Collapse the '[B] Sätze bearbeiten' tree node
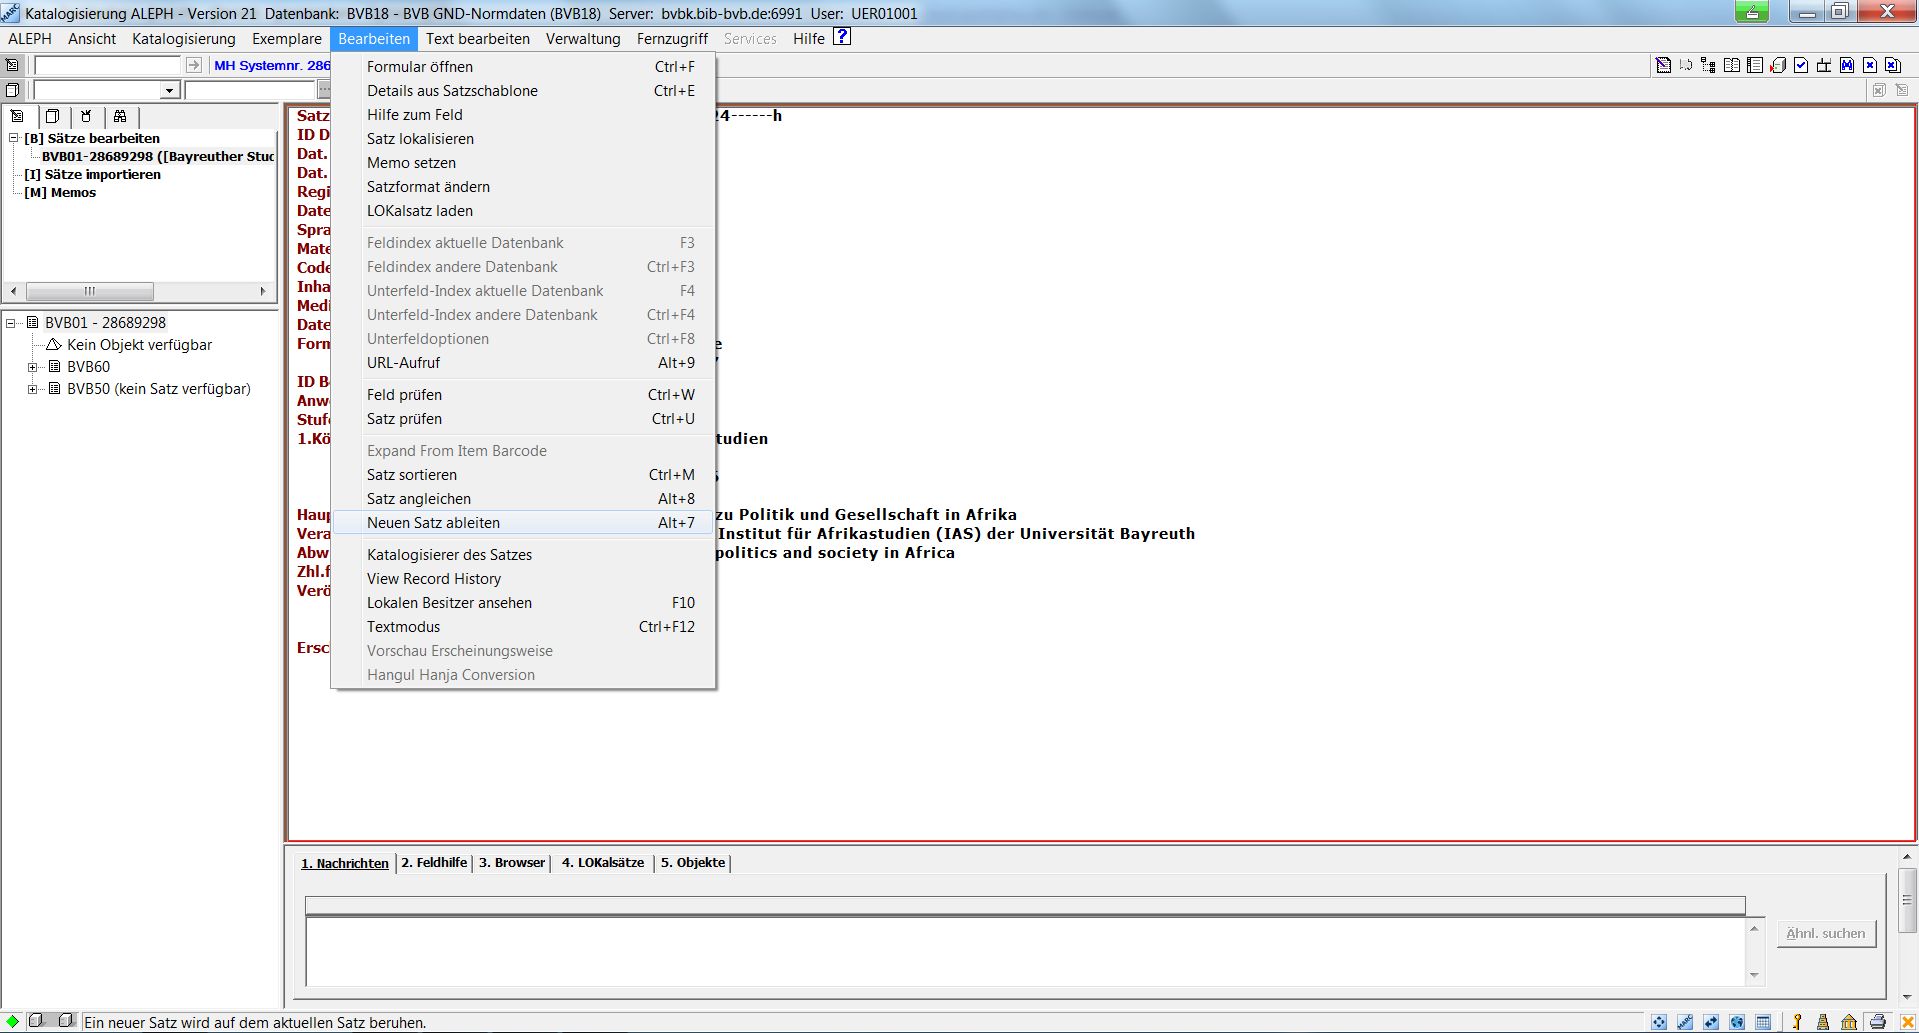 coord(14,138)
